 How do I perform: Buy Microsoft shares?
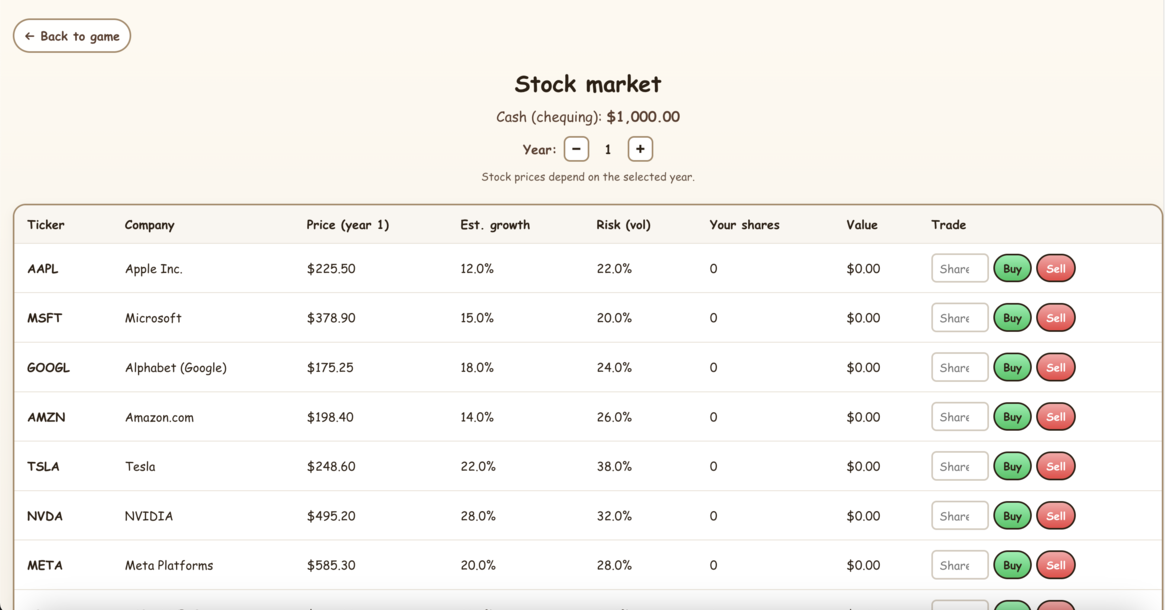(x=1012, y=318)
